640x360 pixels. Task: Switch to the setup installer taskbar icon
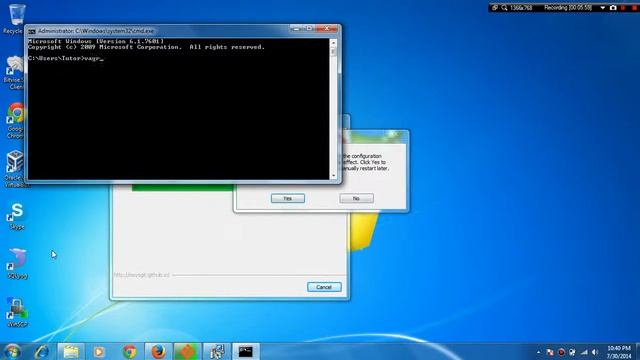pyautogui.click(x=216, y=351)
